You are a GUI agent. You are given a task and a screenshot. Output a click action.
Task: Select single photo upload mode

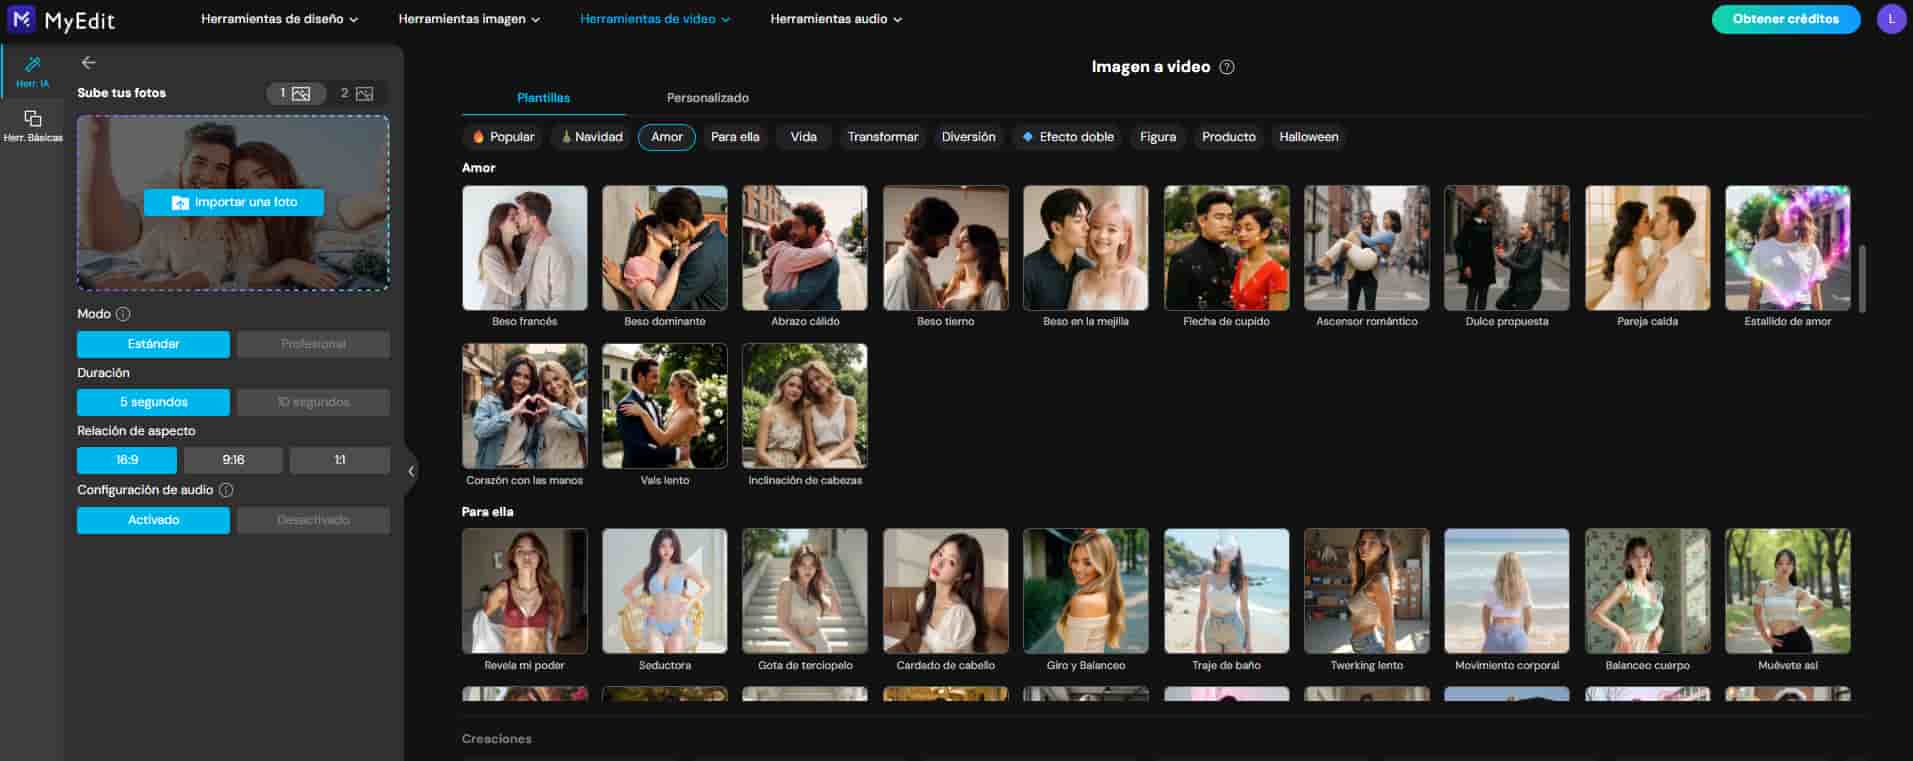(x=295, y=93)
